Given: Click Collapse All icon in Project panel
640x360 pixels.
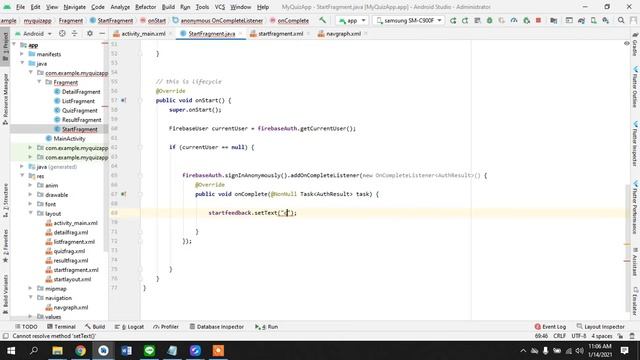Looking at the screenshot, I should click(74, 33).
